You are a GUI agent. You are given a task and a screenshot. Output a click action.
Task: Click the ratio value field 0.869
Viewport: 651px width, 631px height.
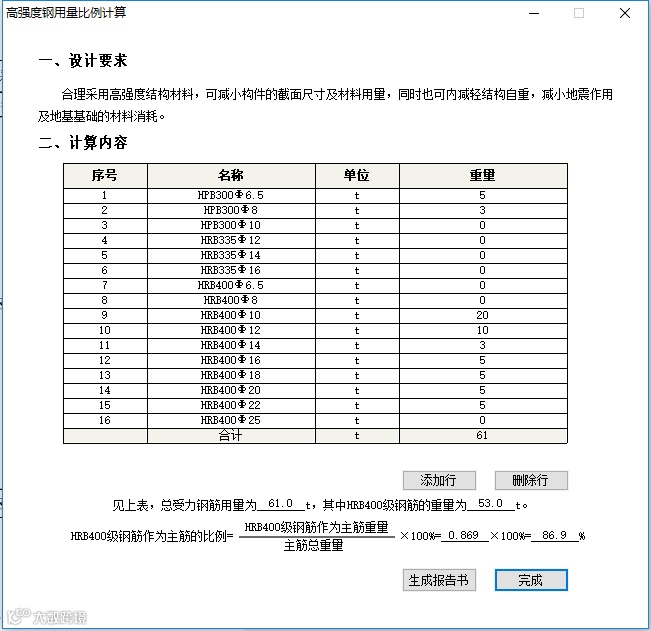pos(464,536)
